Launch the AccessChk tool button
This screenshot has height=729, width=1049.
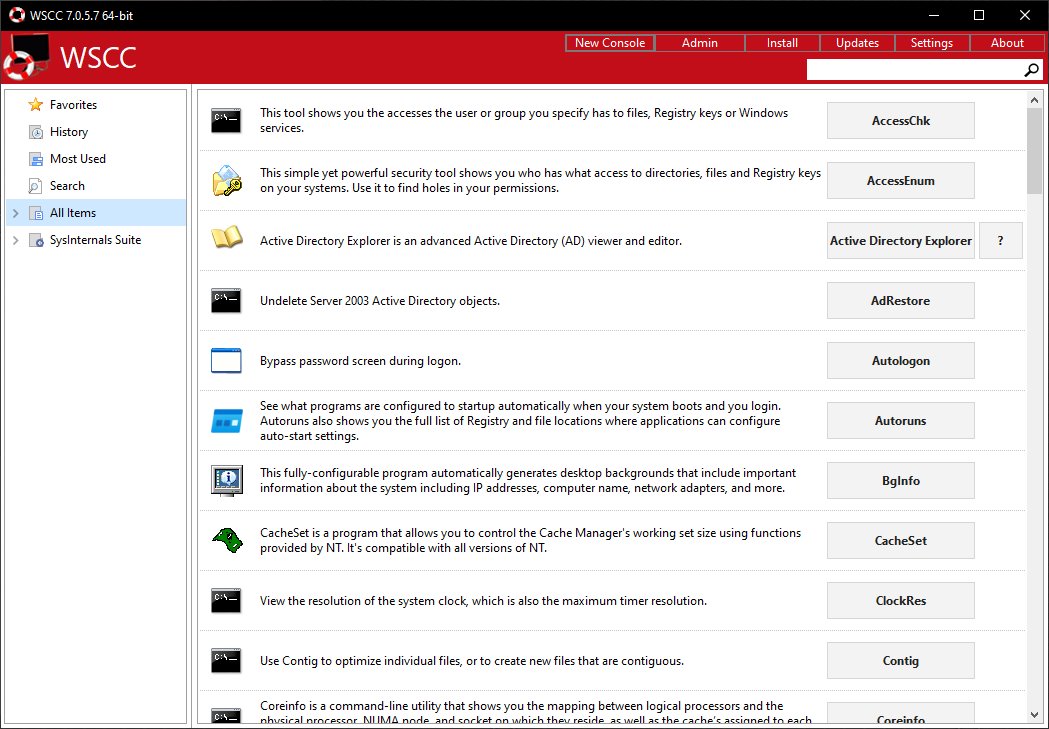pyautogui.click(x=900, y=120)
